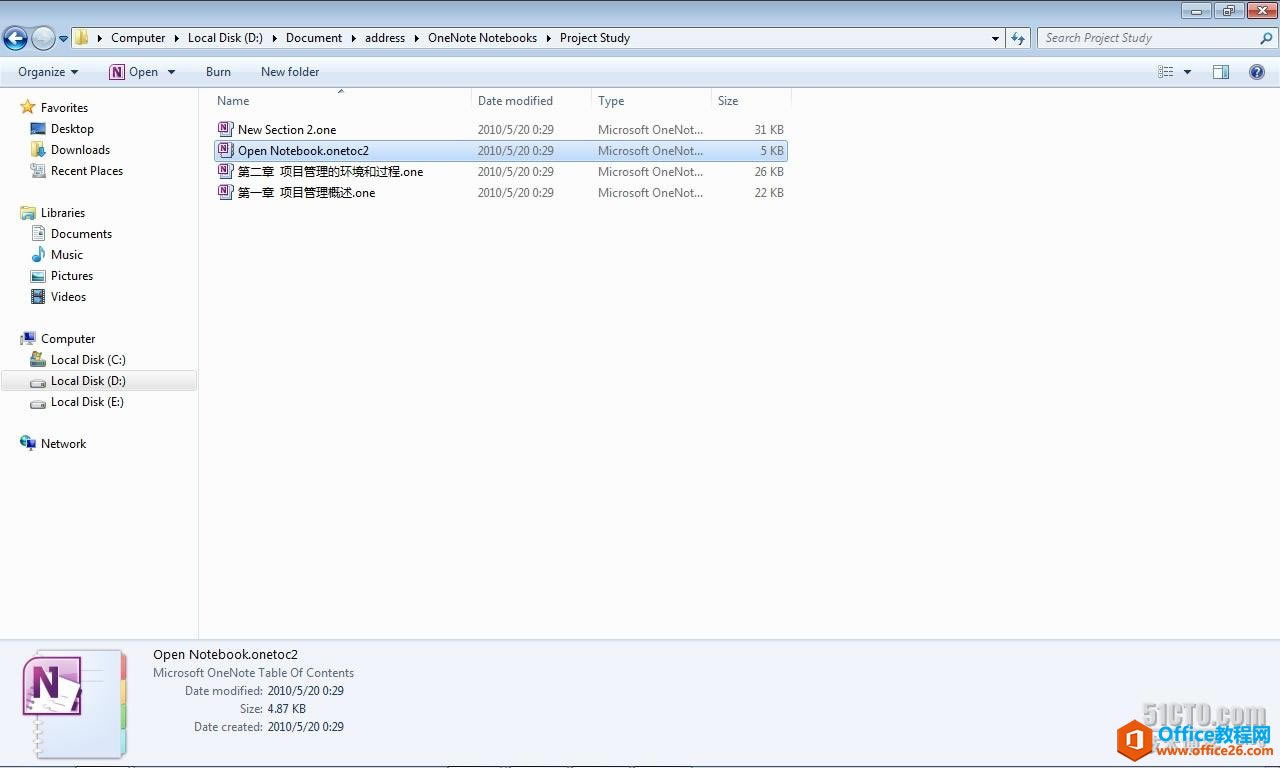Click the back navigation arrow
Image resolution: width=1280 pixels, height=768 pixels.
pos(15,37)
